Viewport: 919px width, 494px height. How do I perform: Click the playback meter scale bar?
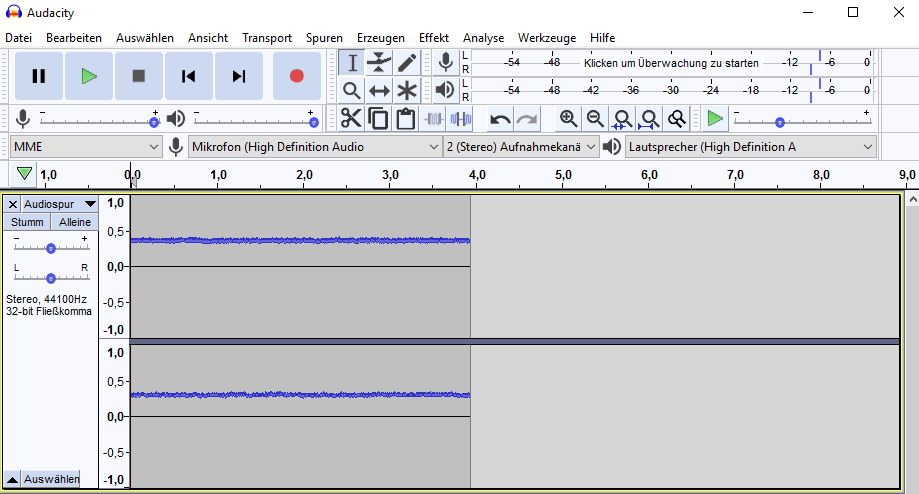click(x=671, y=90)
